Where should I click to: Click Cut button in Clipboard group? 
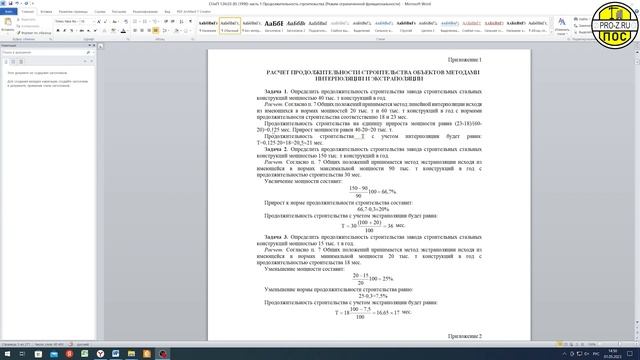pyautogui.click(x=28, y=19)
